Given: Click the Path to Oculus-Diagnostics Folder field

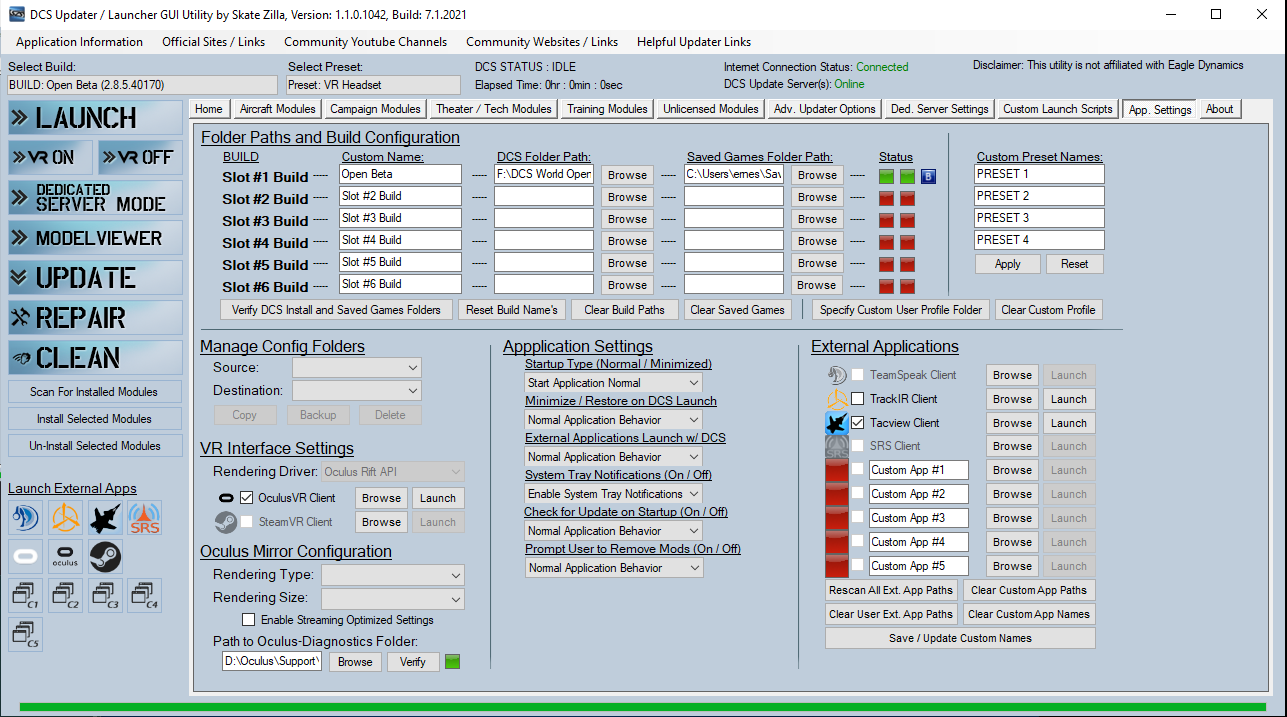Looking at the screenshot, I should click(x=272, y=661).
